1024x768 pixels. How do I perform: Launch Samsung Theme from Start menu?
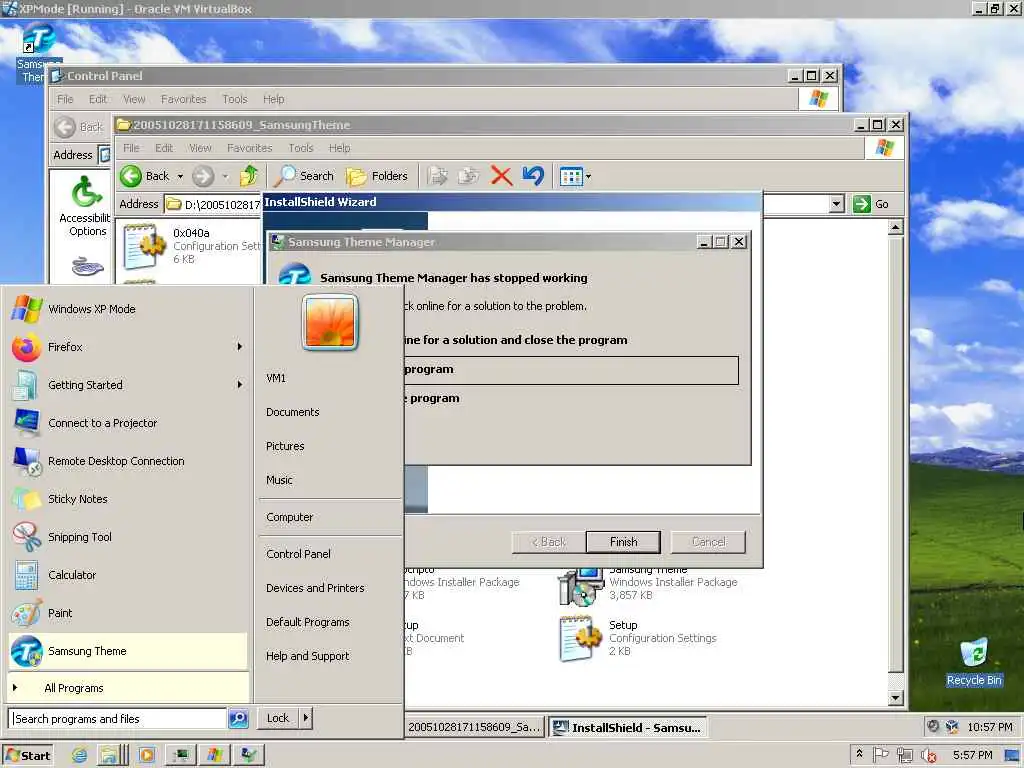point(127,651)
